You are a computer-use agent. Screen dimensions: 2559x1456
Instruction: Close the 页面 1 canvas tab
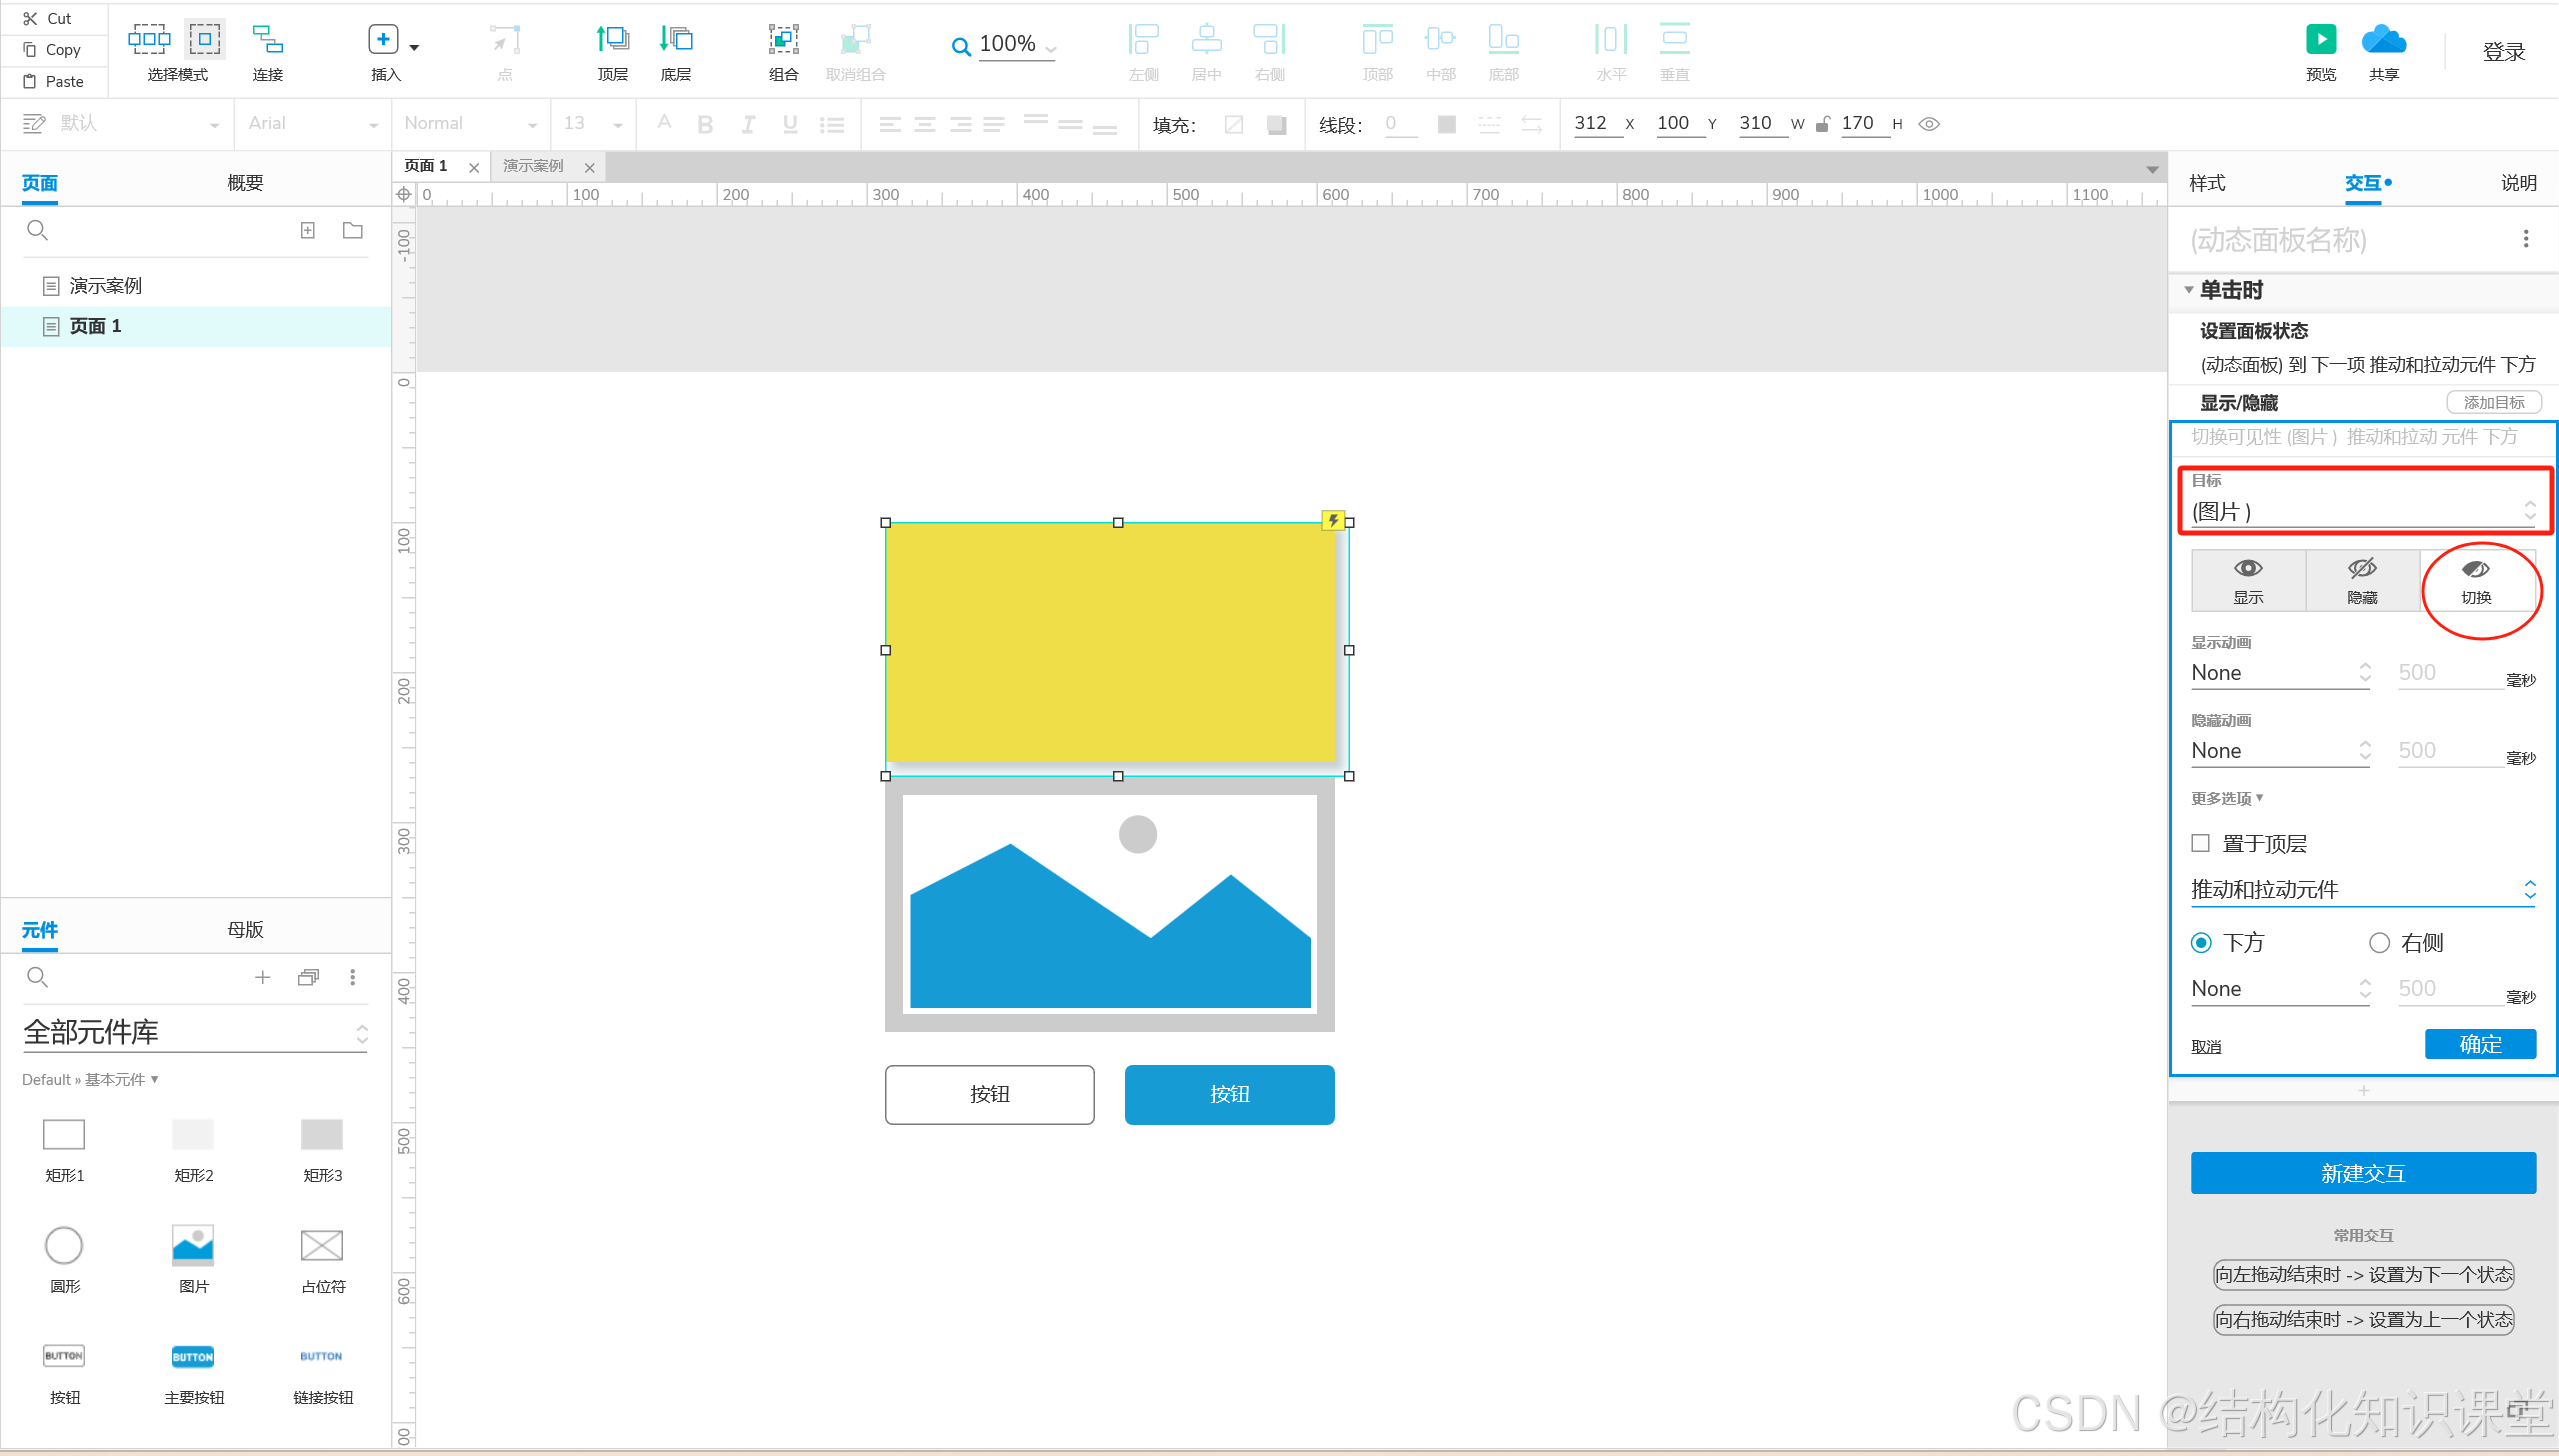[x=474, y=167]
